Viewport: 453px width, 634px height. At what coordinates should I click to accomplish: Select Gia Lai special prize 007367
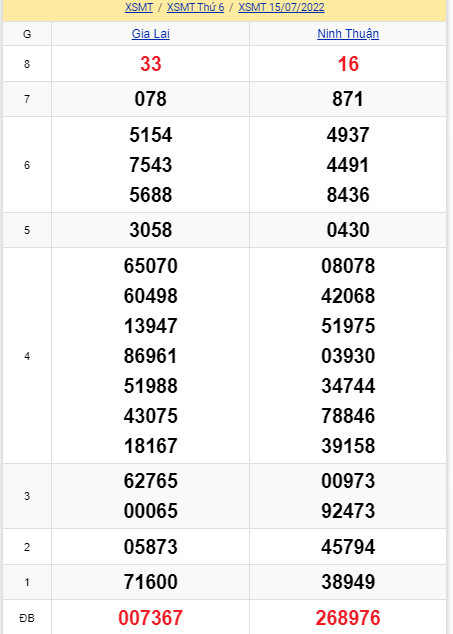(x=150, y=618)
